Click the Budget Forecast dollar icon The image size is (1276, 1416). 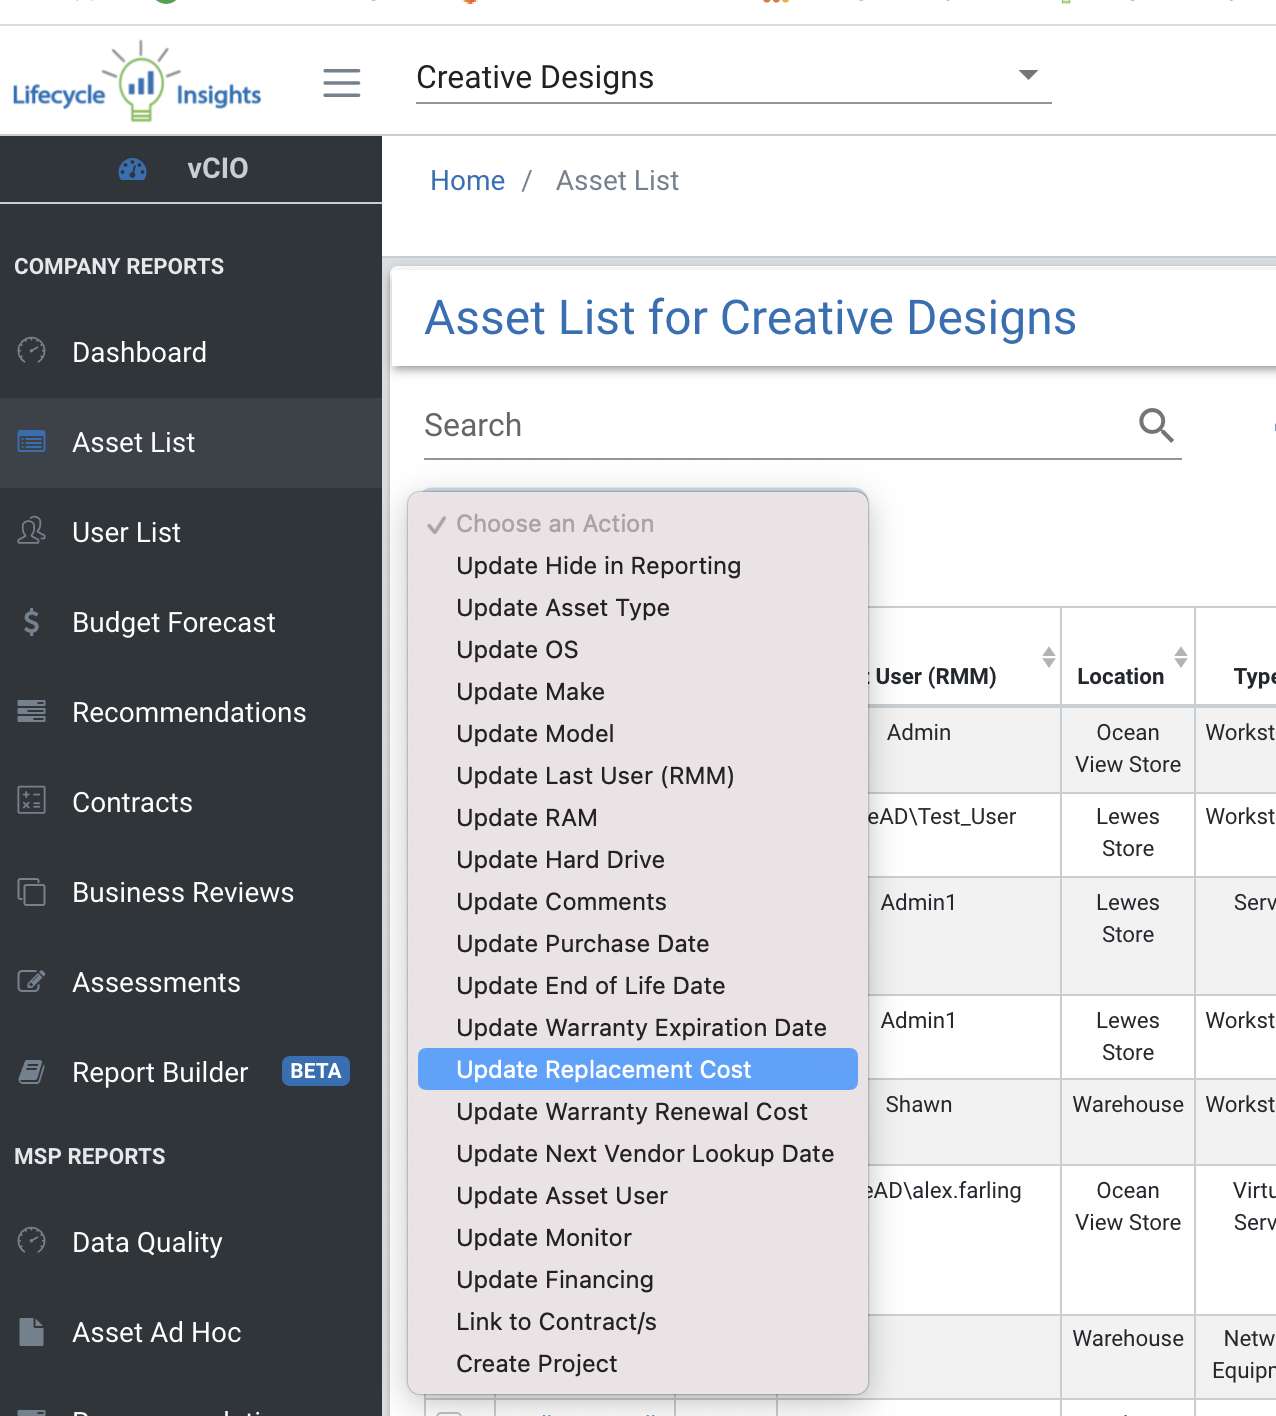coord(32,622)
